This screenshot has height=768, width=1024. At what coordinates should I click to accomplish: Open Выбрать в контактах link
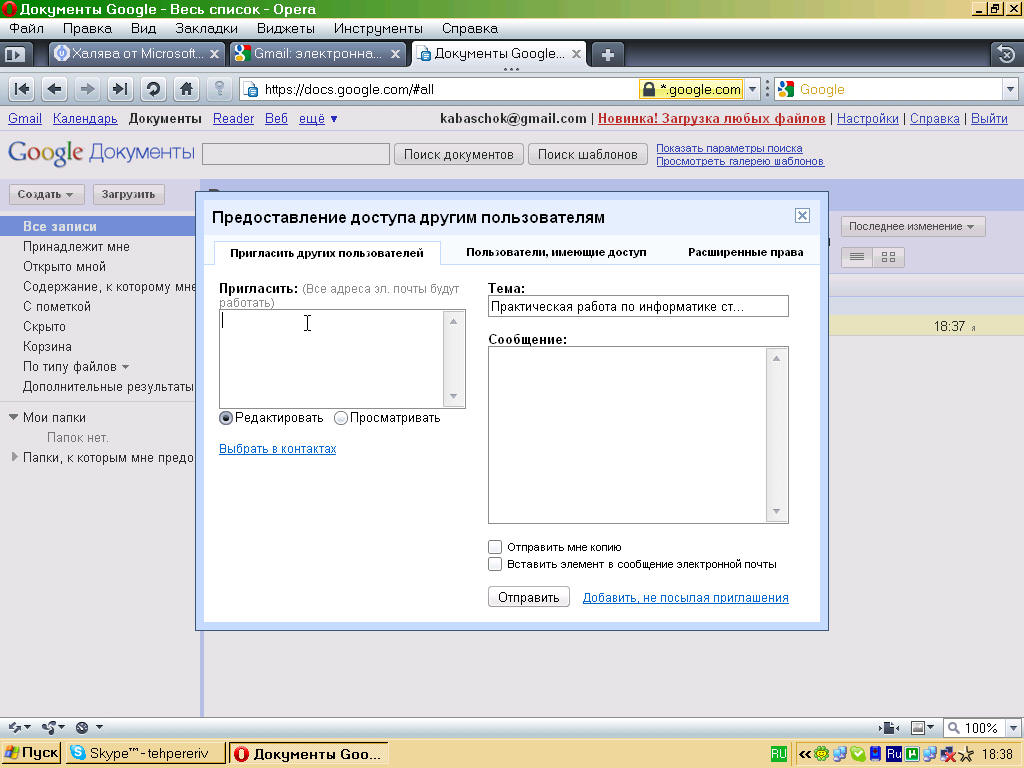coord(278,449)
